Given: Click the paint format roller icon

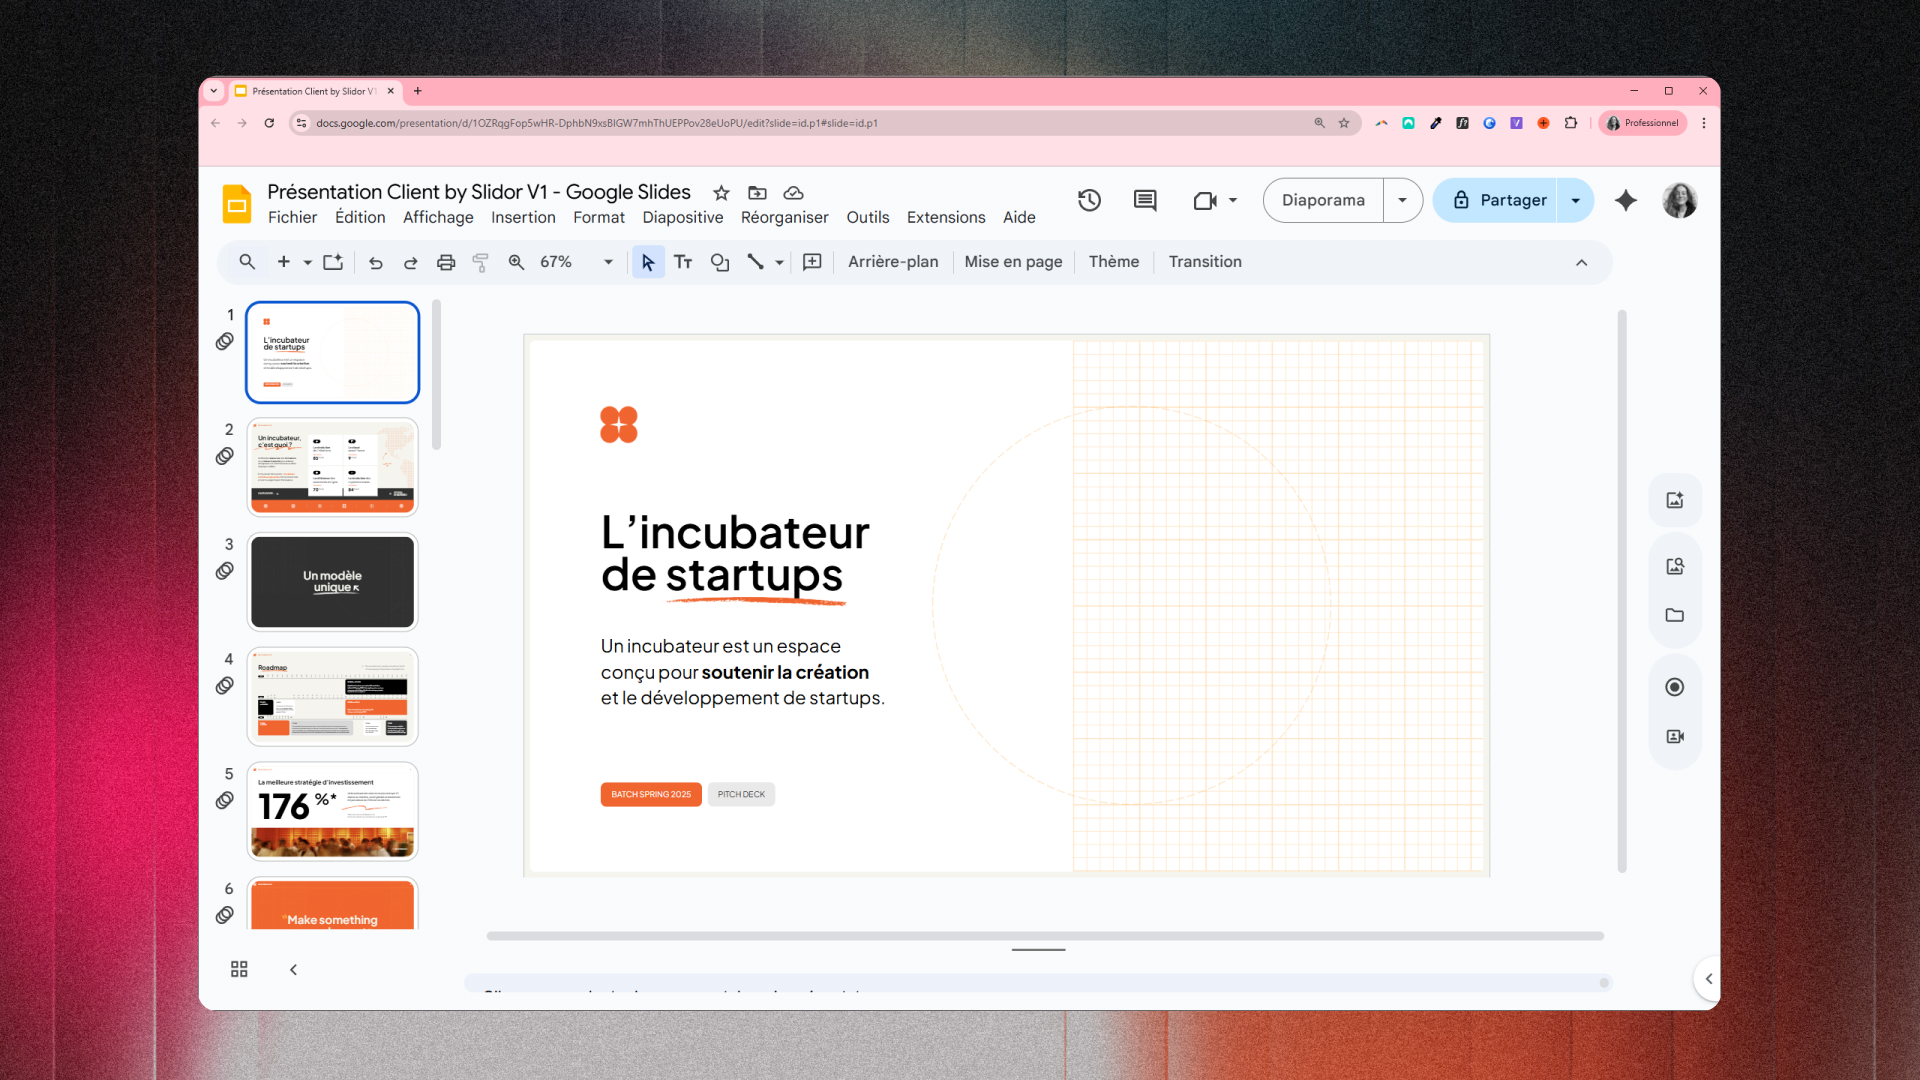Looking at the screenshot, I should pos(481,262).
